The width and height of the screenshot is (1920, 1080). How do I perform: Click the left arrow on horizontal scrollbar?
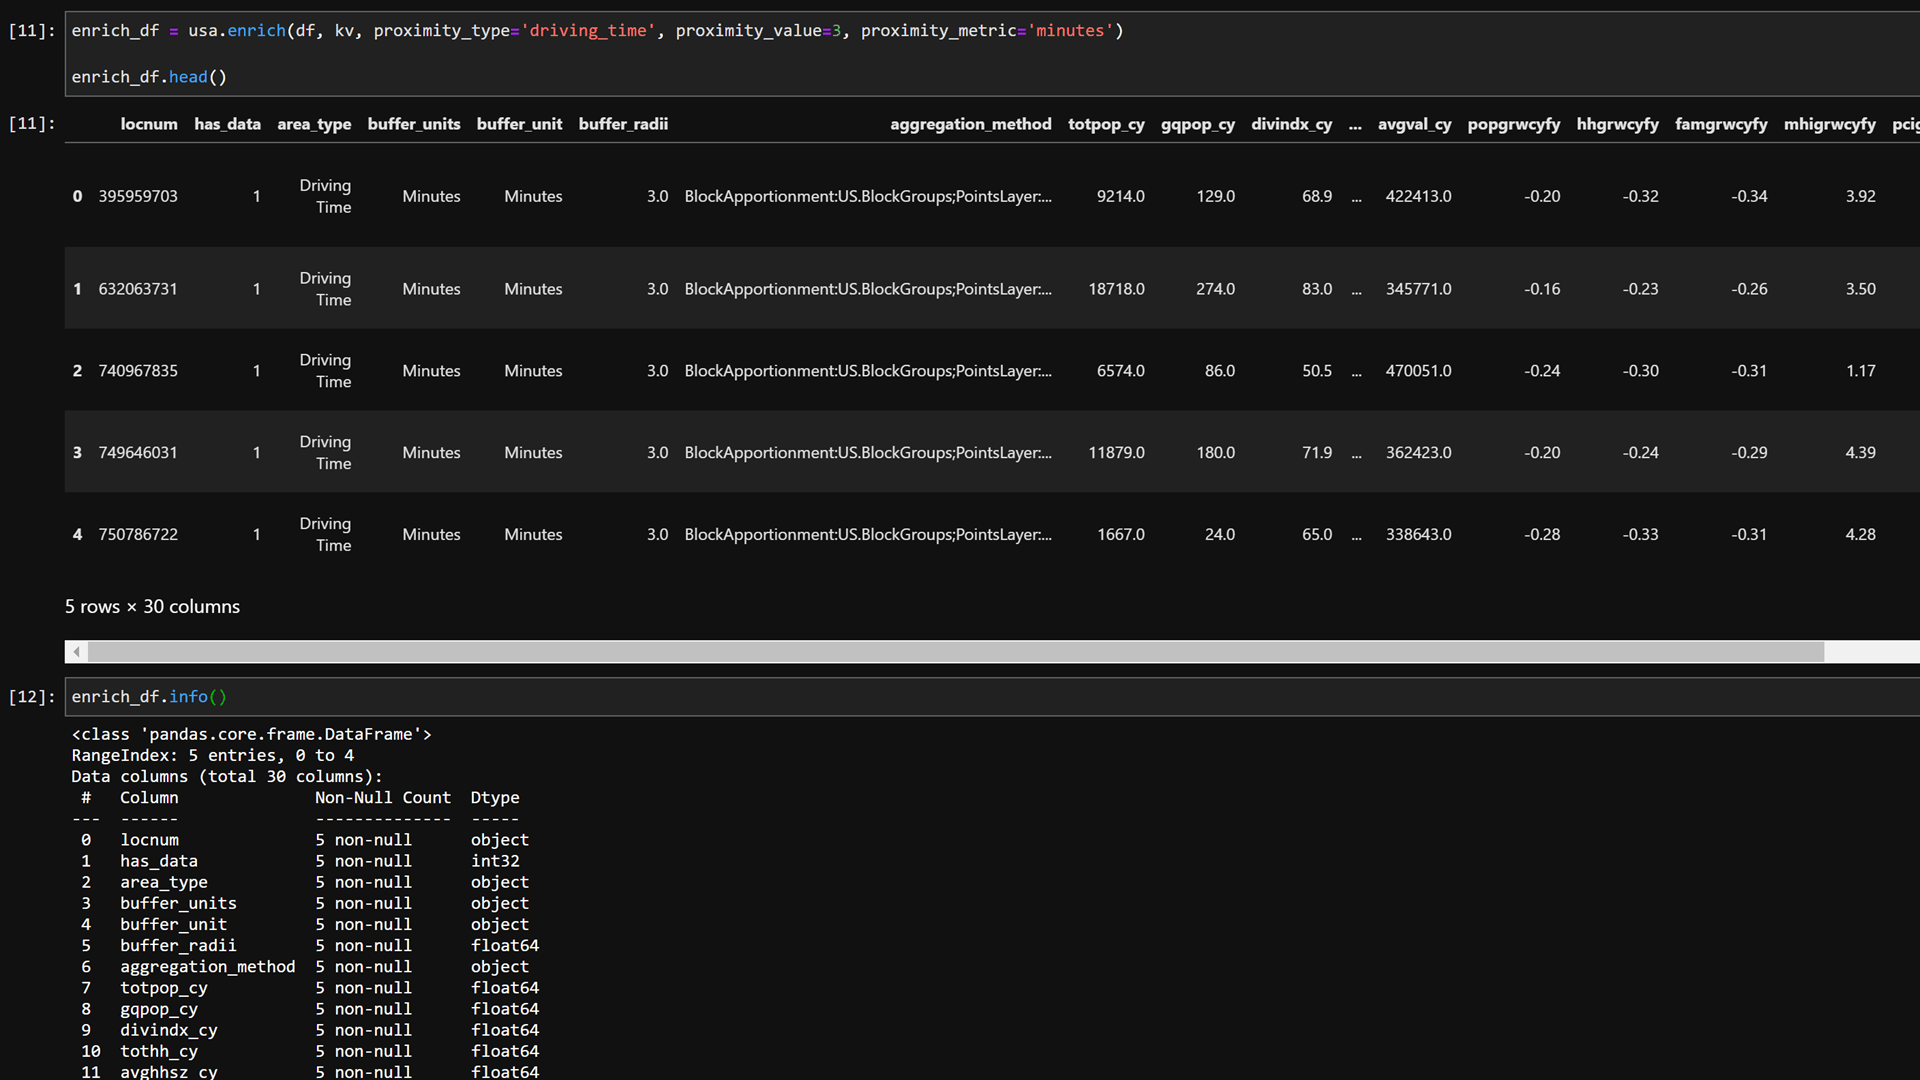coord(76,652)
